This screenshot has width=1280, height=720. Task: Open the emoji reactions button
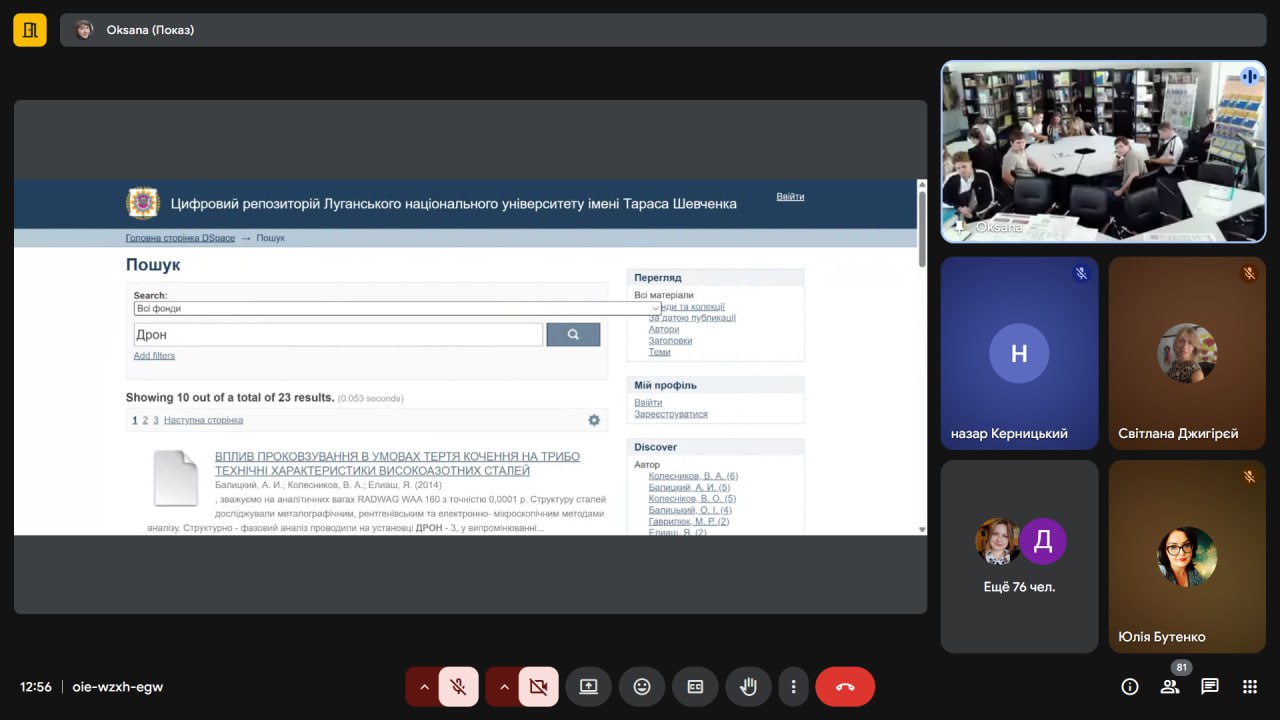pyautogui.click(x=642, y=687)
